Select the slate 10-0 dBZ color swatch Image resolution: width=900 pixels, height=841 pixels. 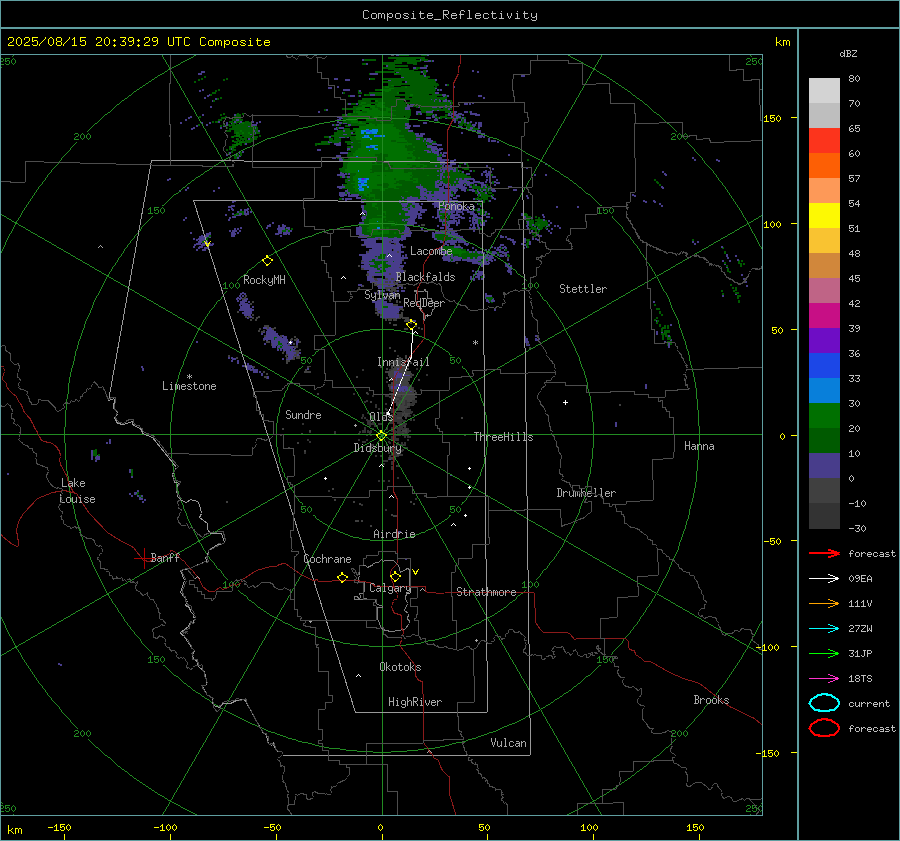tap(824, 466)
